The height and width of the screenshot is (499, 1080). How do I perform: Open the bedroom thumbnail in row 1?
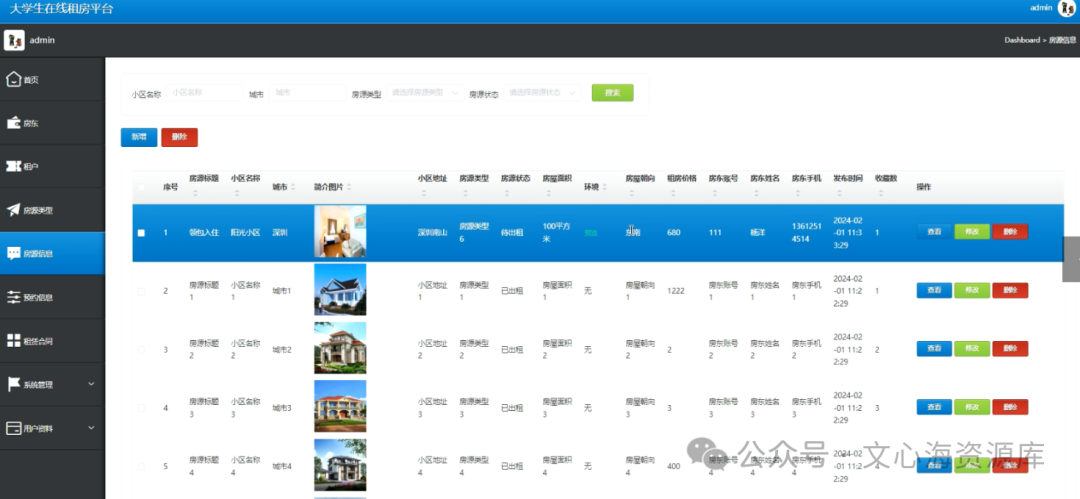[x=340, y=232]
